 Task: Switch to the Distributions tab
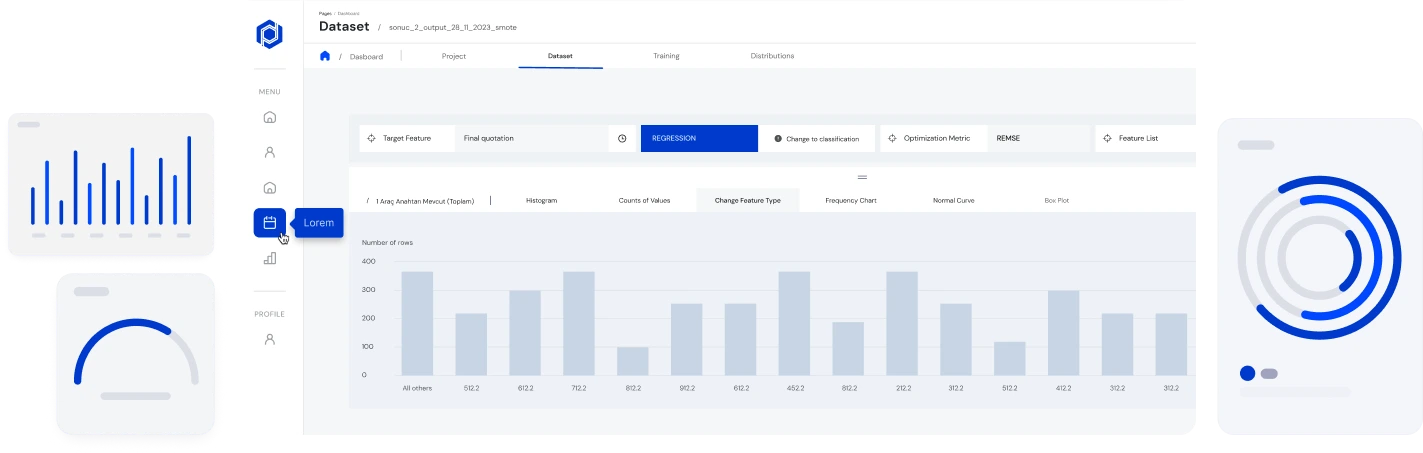(772, 56)
